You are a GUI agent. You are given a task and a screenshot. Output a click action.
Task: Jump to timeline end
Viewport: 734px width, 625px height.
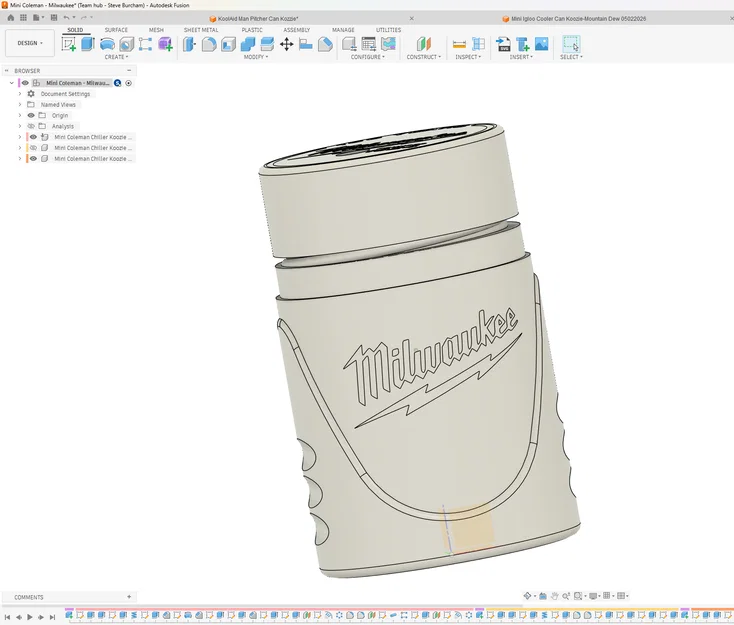(52, 618)
